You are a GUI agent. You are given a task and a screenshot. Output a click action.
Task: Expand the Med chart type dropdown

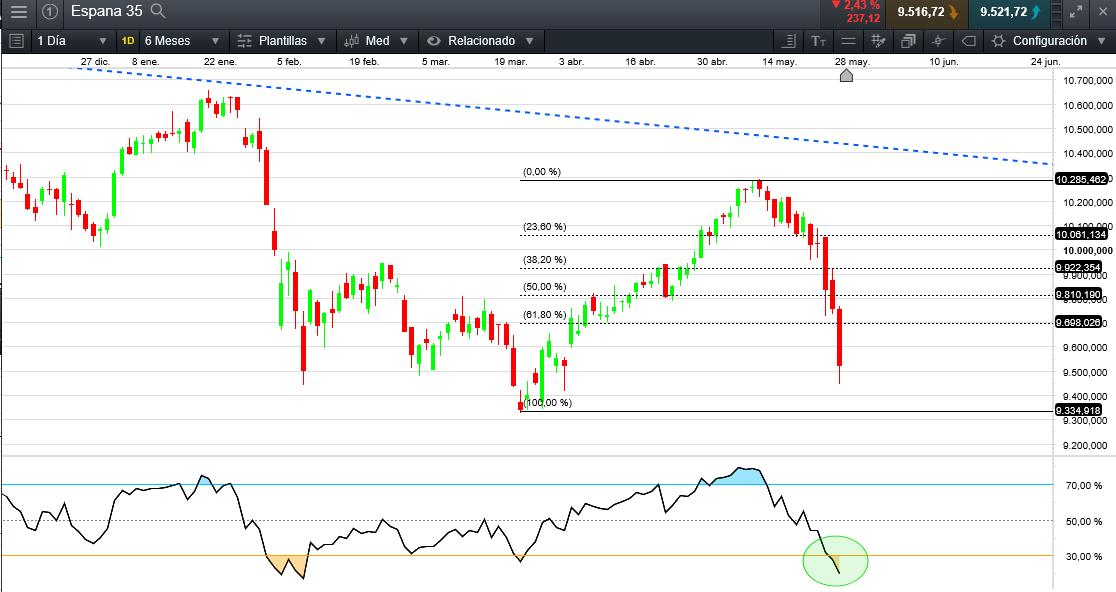404,41
